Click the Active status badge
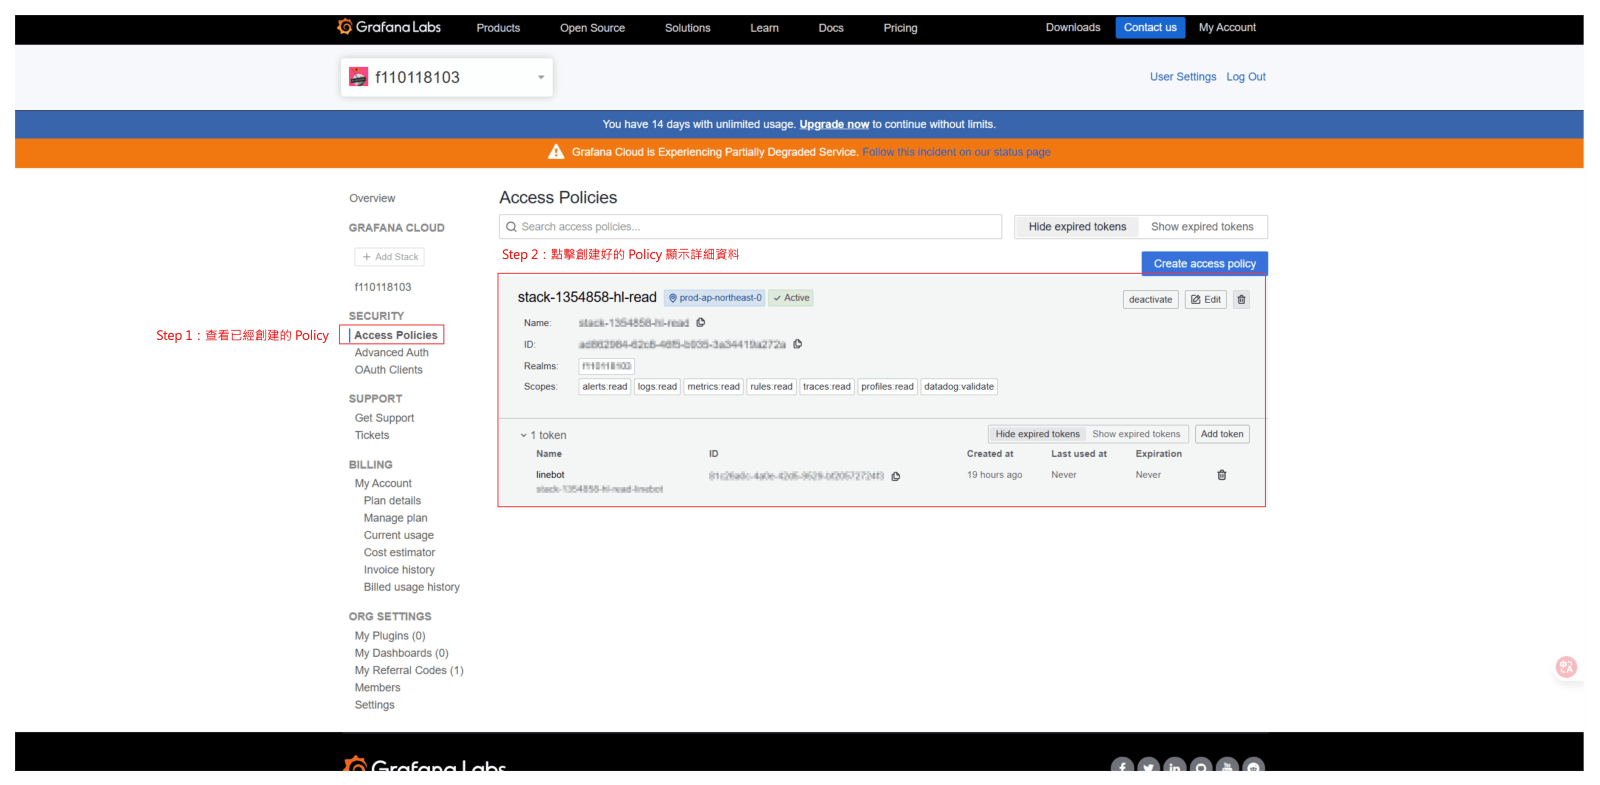 (791, 298)
